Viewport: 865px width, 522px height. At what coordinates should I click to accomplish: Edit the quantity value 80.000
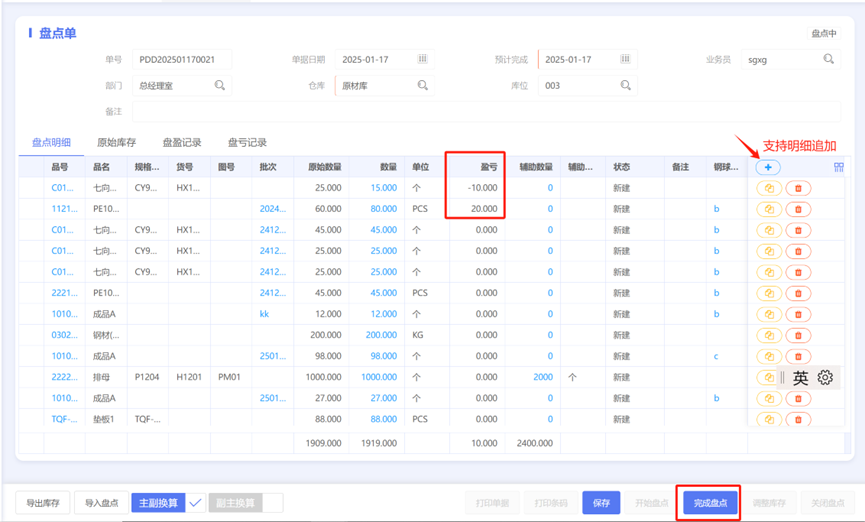tap(383, 209)
